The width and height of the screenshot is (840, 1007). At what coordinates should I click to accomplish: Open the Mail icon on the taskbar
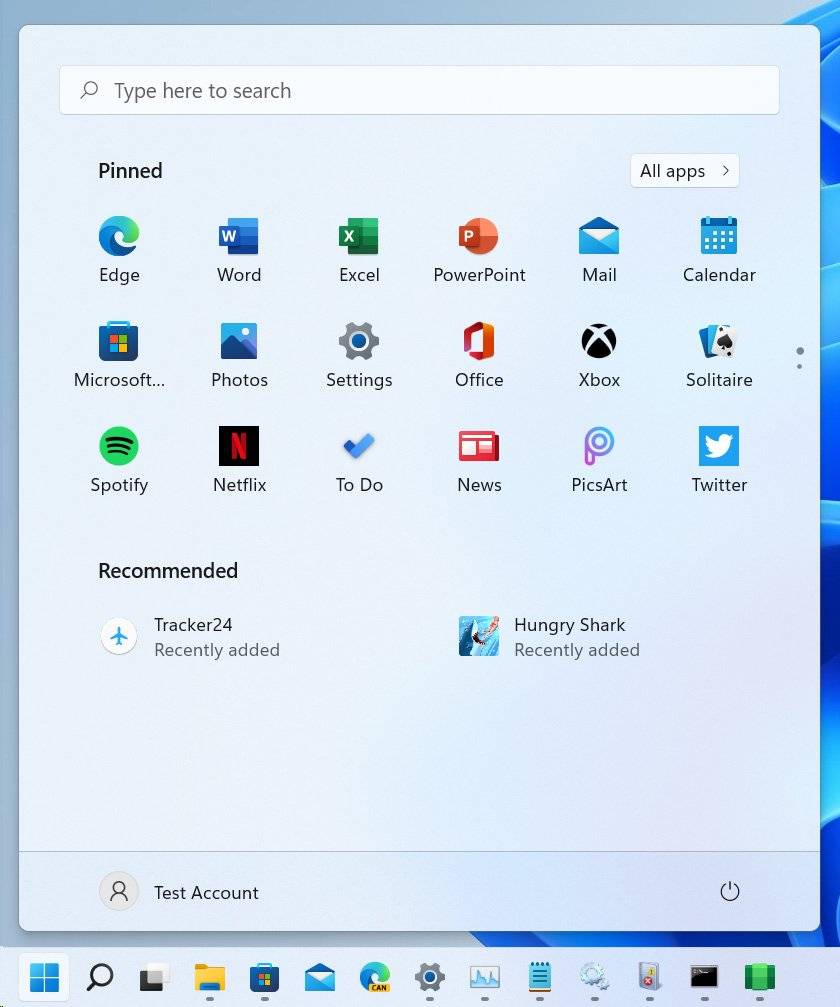(x=319, y=977)
